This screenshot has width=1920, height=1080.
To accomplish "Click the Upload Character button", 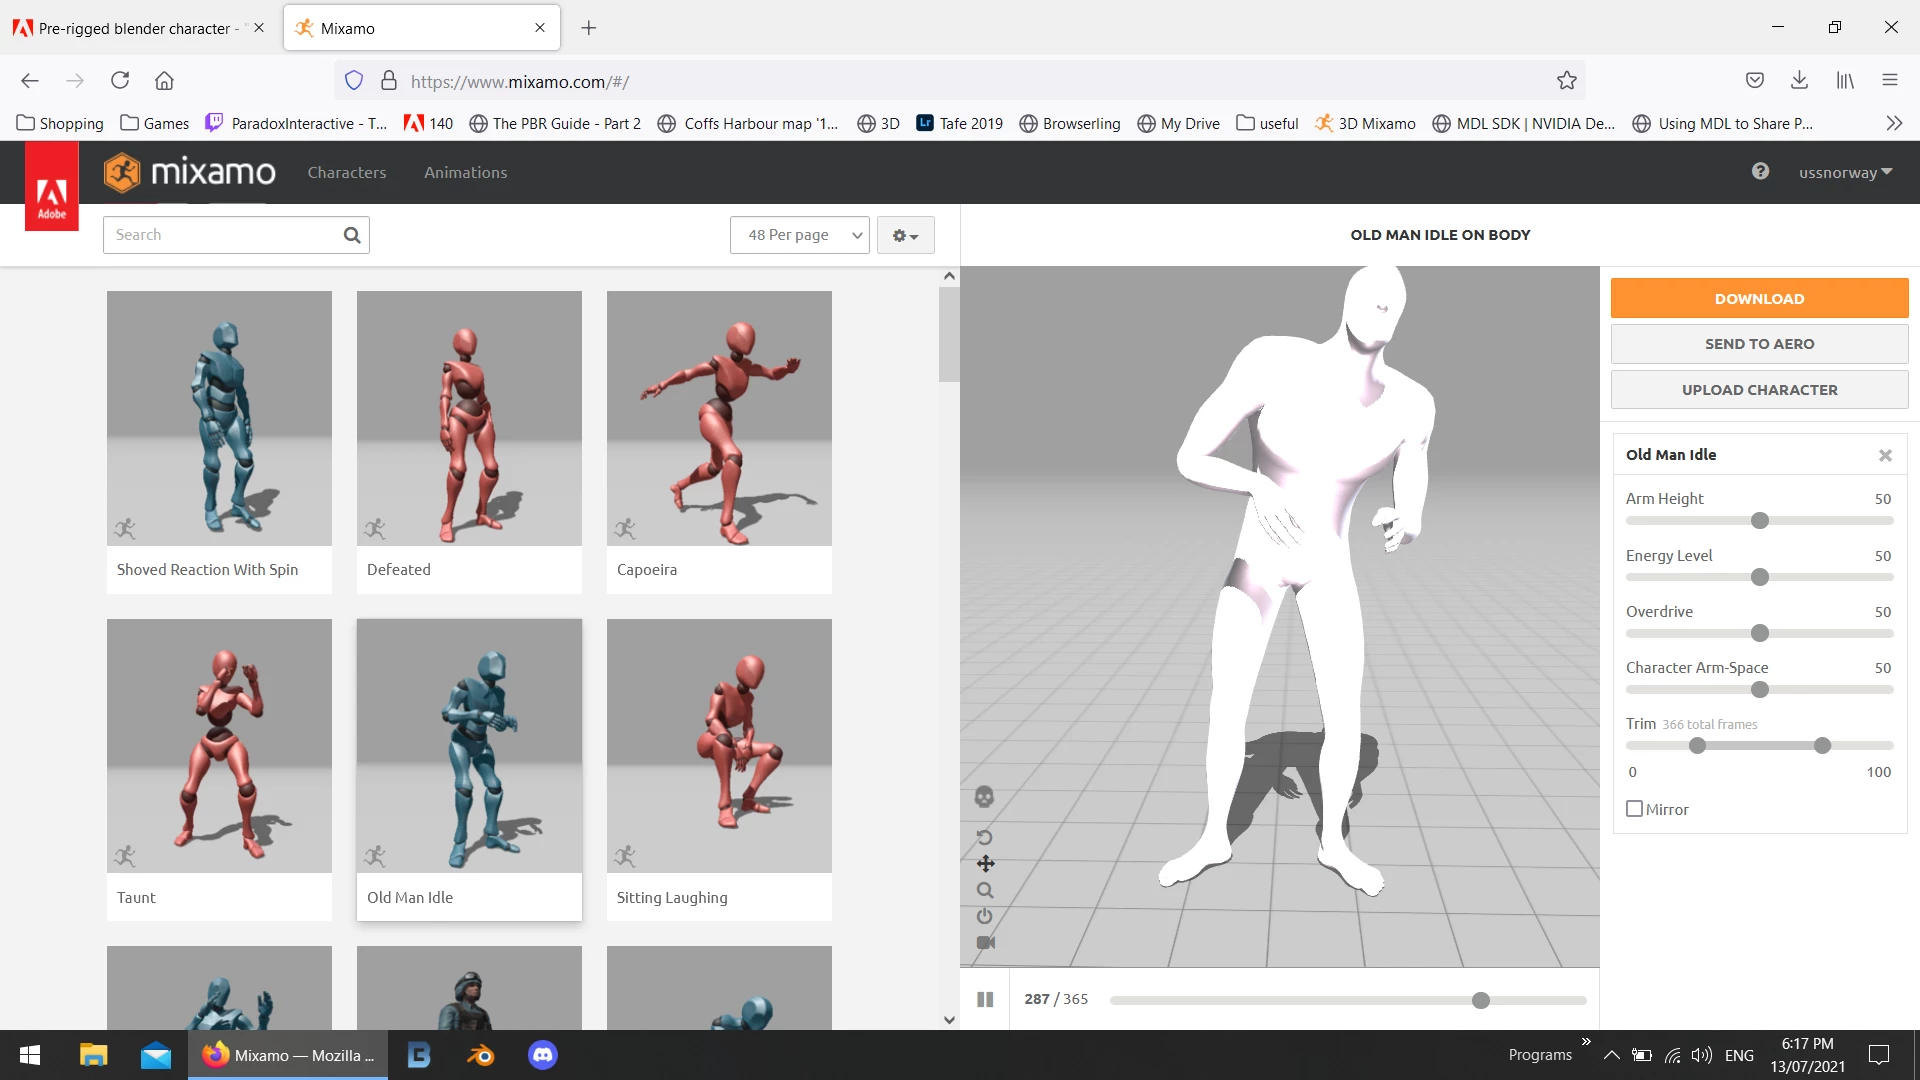I will [x=1759, y=390].
